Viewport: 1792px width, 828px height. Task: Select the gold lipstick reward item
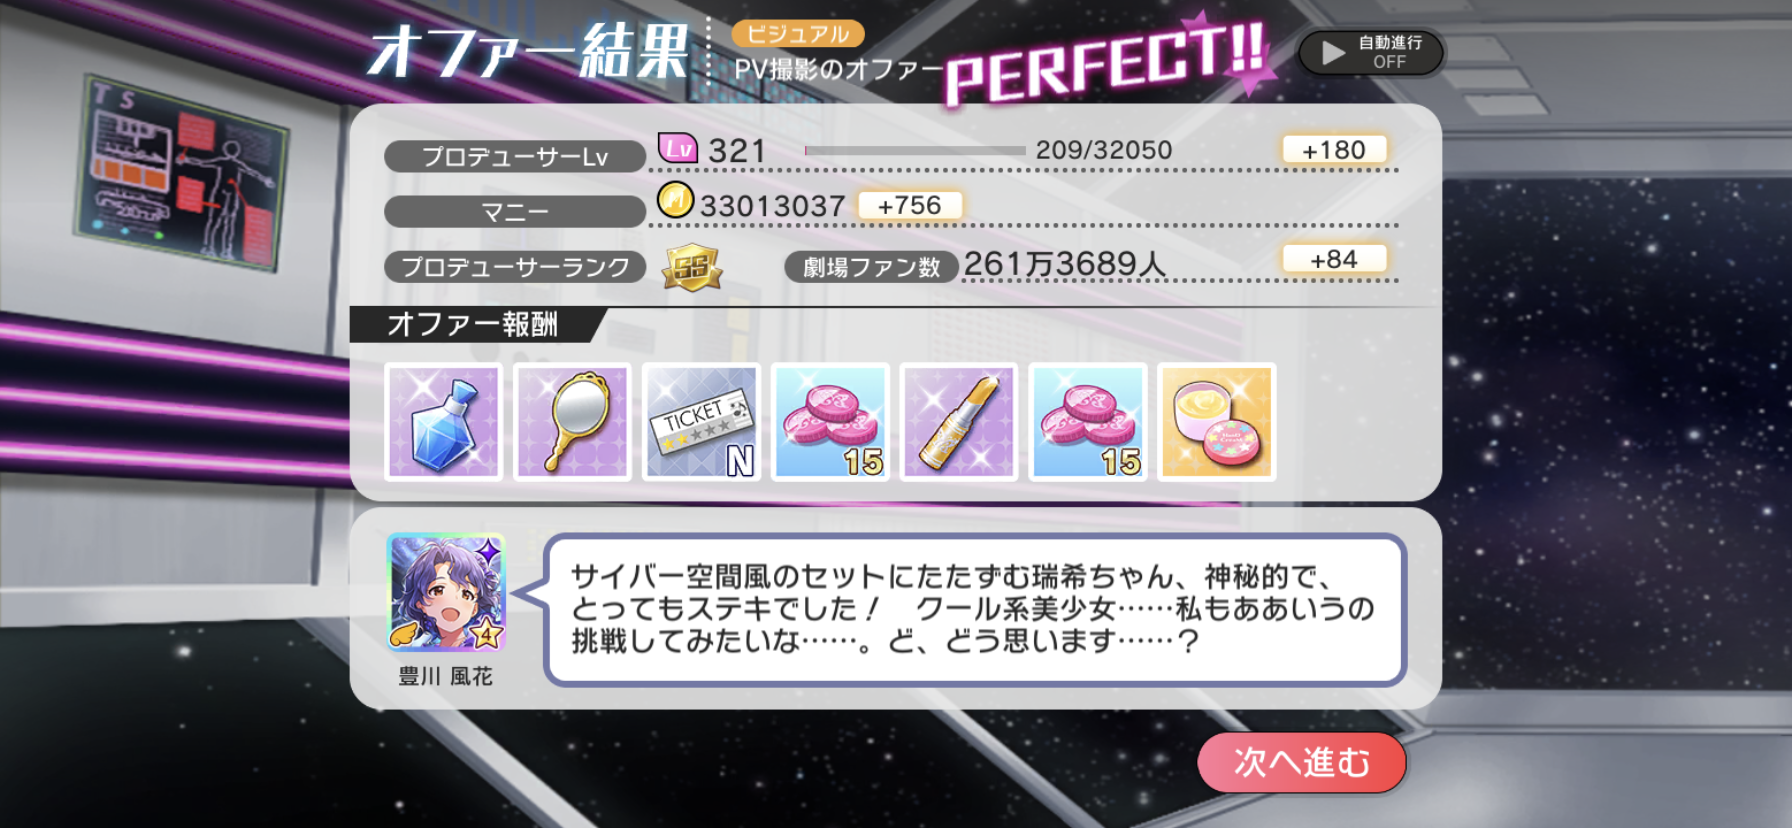[x=959, y=422]
